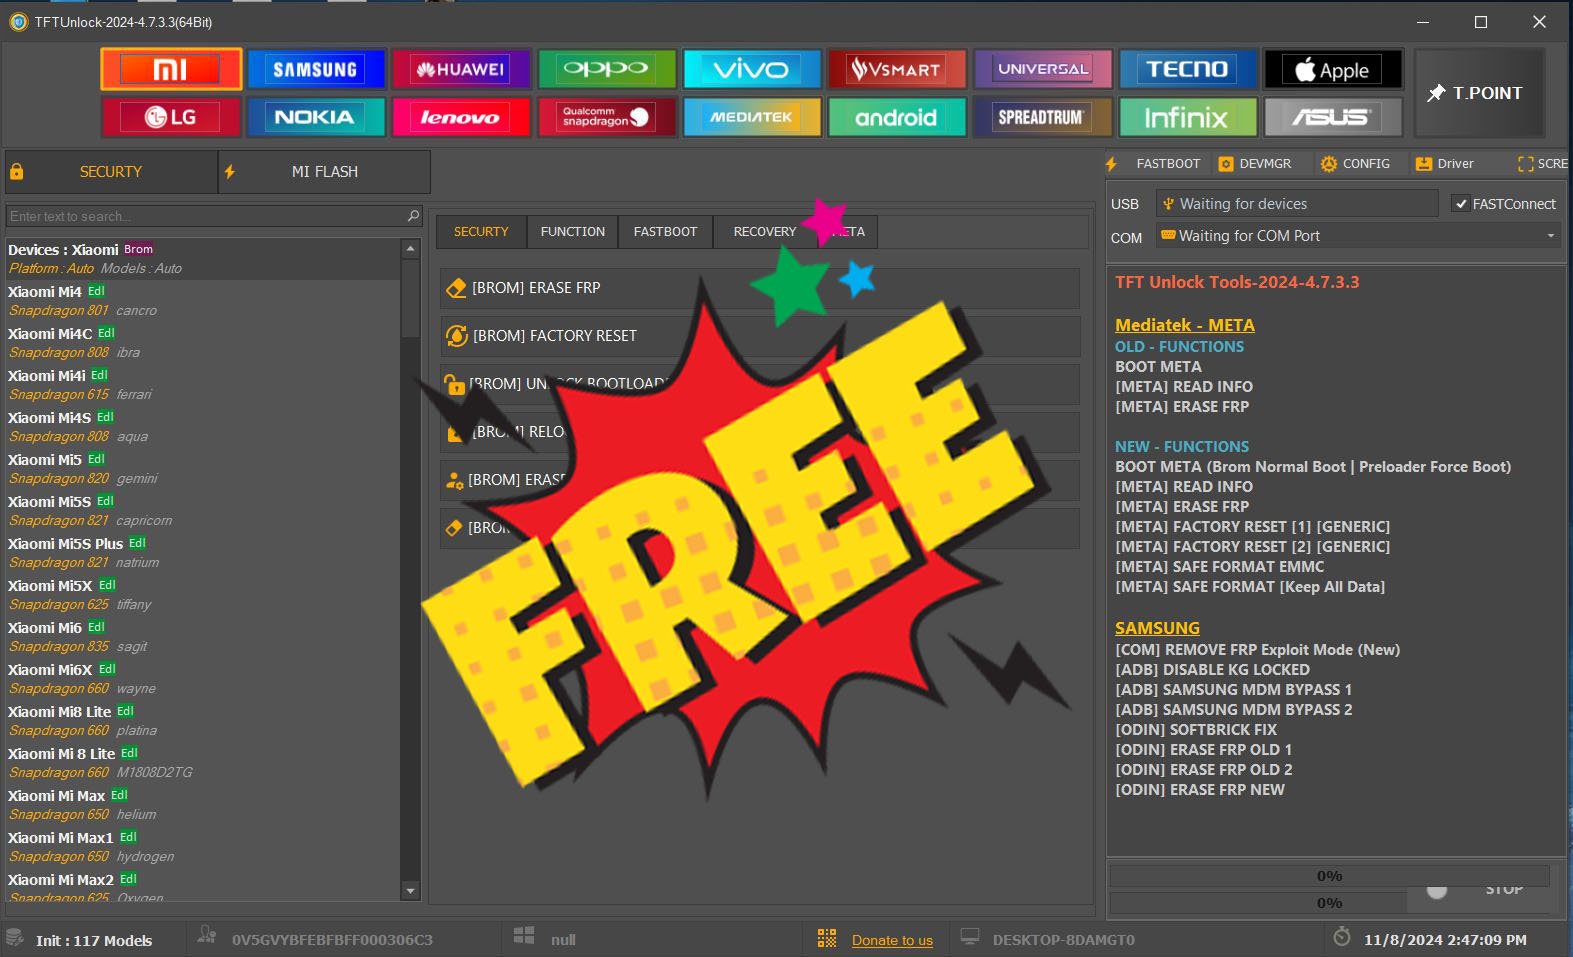Select the Universal brand button

(x=1043, y=69)
